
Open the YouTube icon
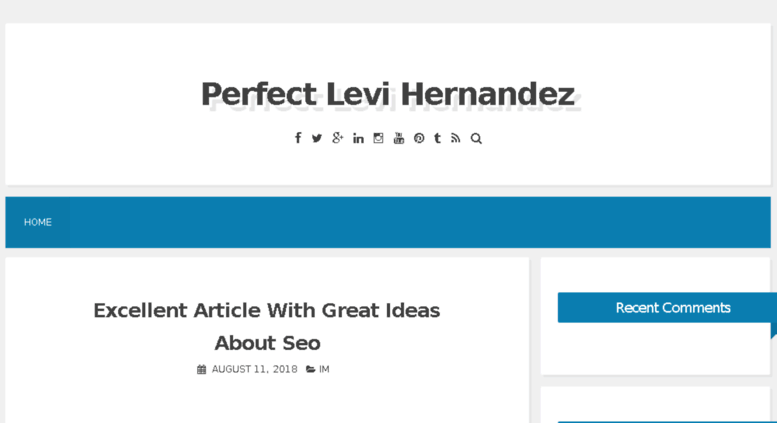[398, 138]
